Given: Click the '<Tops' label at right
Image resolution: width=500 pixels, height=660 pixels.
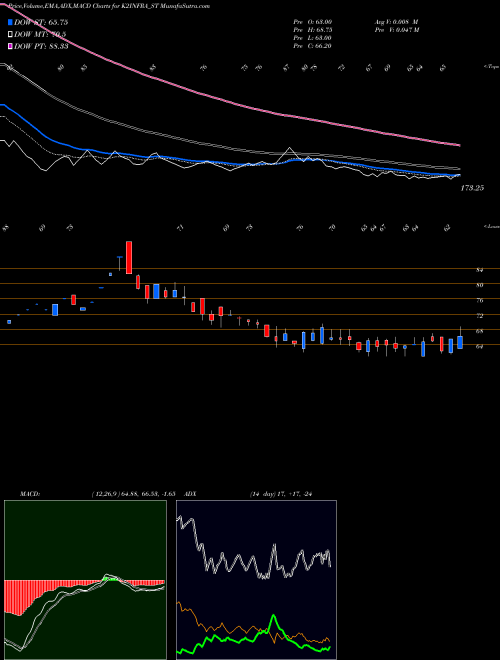Looking at the screenshot, I should [x=491, y=67].
